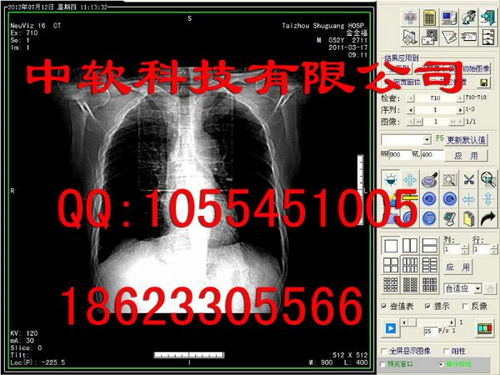Image resolution: width=500 pixels, height=375 pixels.
Task: Select the 4x2 grid layout icon
Action: [410, 265]
